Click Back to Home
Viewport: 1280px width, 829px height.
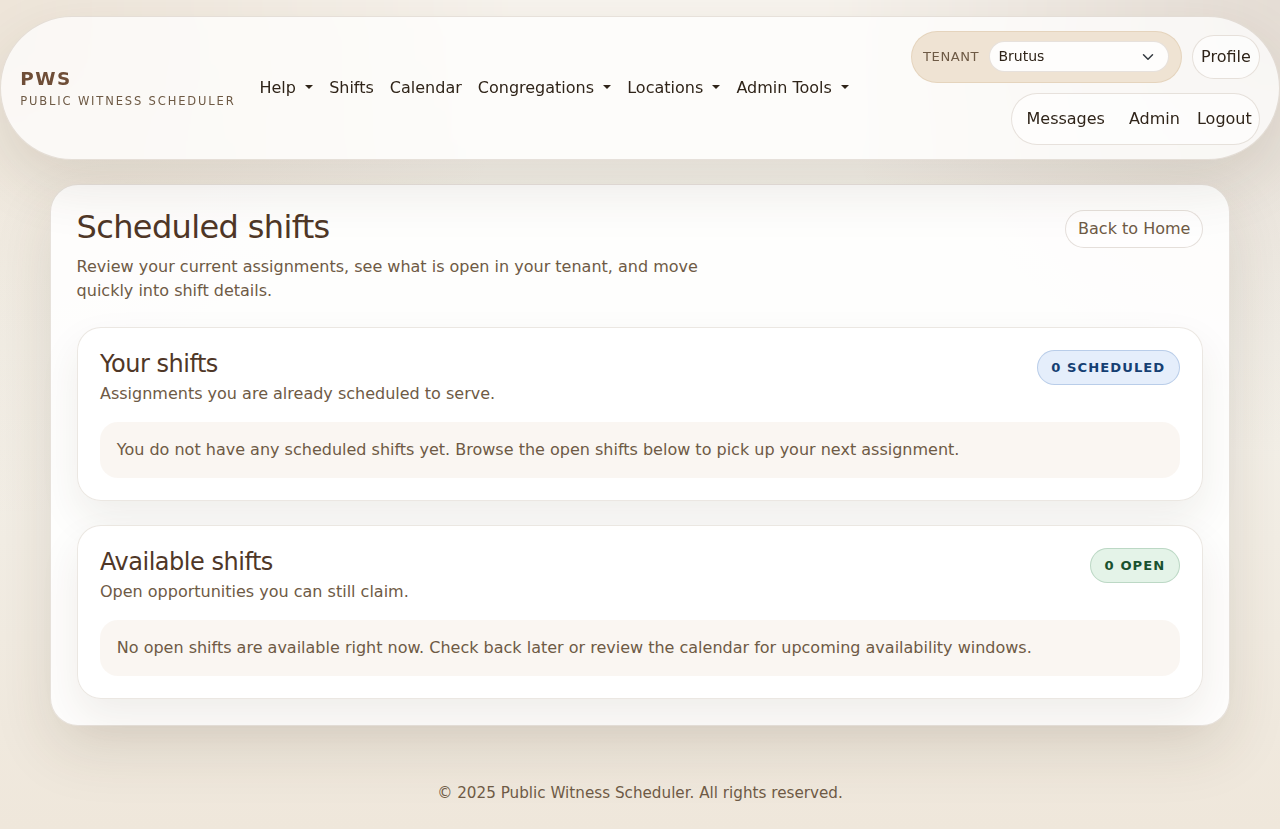pyautogui.click(x=1133, y=229)
